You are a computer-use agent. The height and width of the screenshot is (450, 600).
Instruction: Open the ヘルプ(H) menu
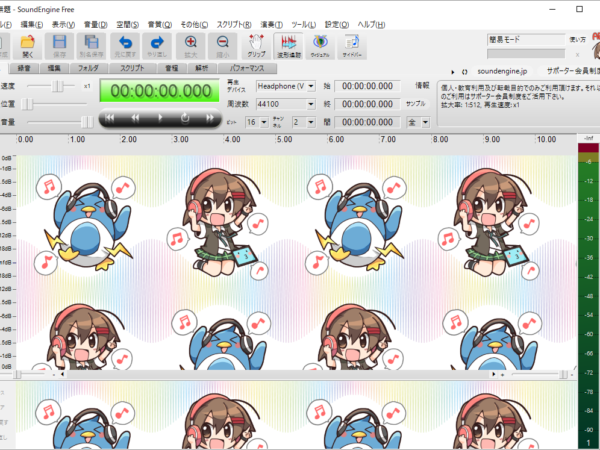pos(371,25)
